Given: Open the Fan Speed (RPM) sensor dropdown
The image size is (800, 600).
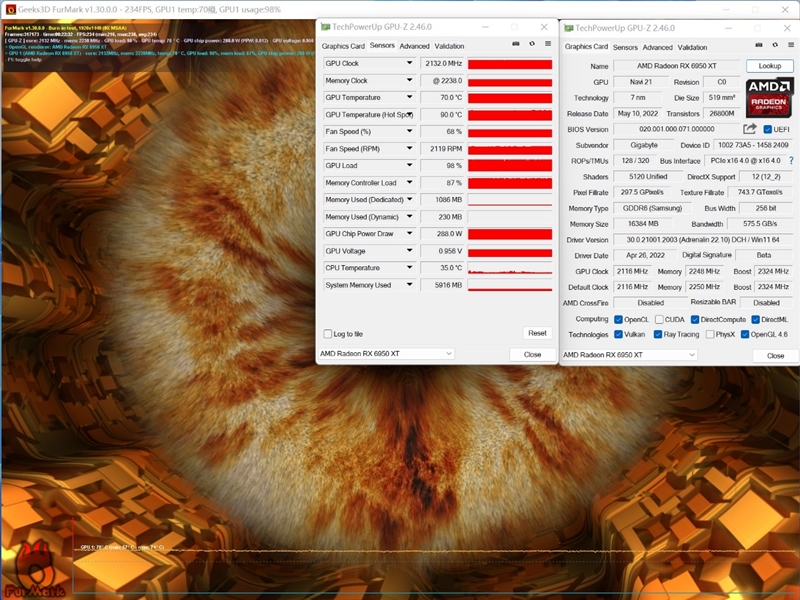Looking at the screenshot, I should pos(409,148).
